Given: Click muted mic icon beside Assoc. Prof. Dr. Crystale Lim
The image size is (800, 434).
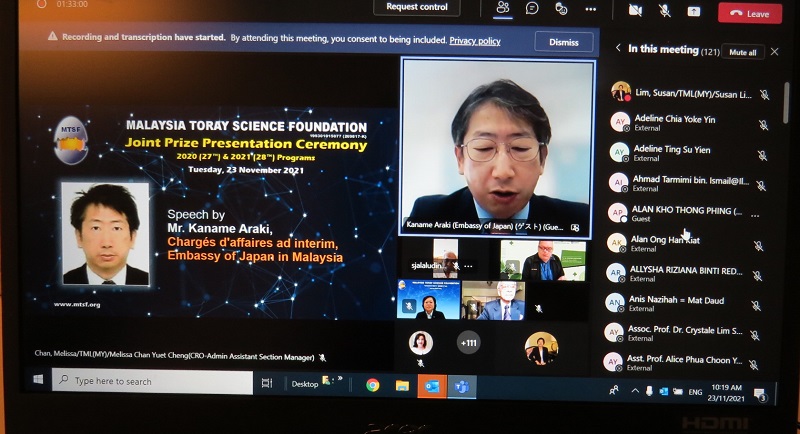Looking at the screenshot, I should point(755,335).
